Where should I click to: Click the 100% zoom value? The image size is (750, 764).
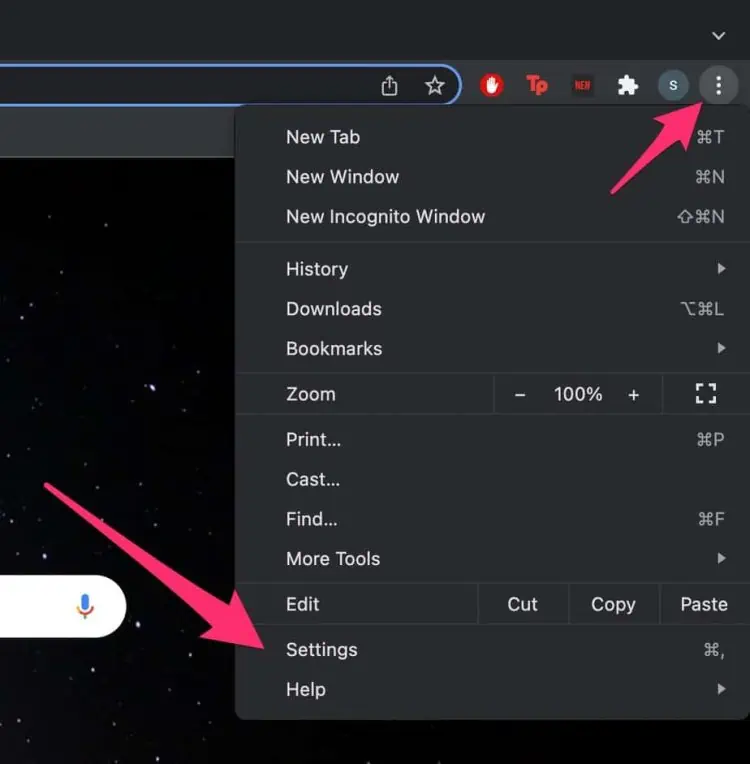[x=577, y=394]
